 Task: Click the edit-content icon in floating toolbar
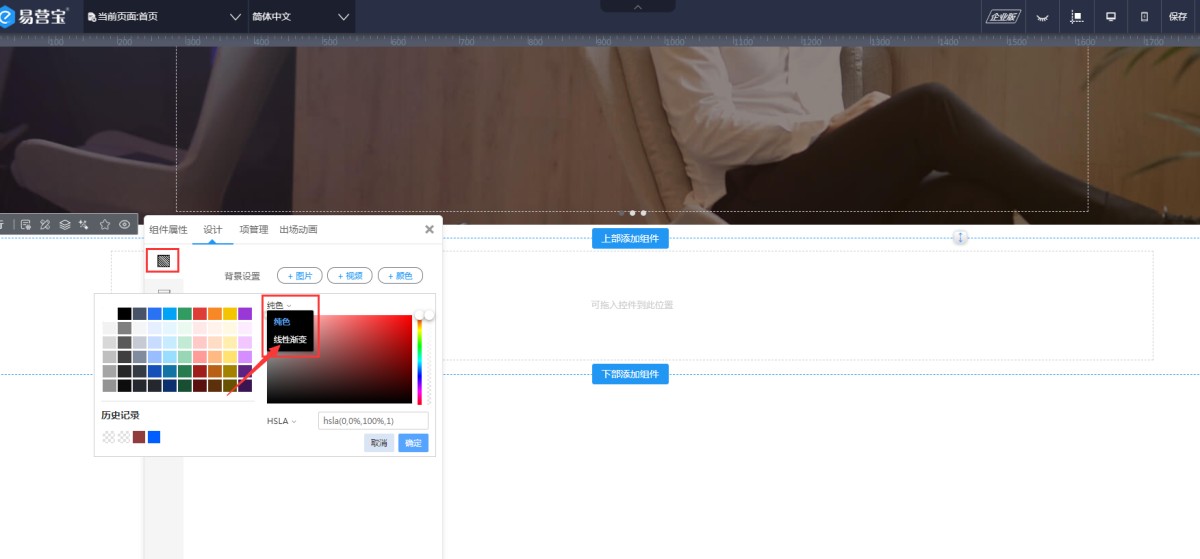coord(26,224)
